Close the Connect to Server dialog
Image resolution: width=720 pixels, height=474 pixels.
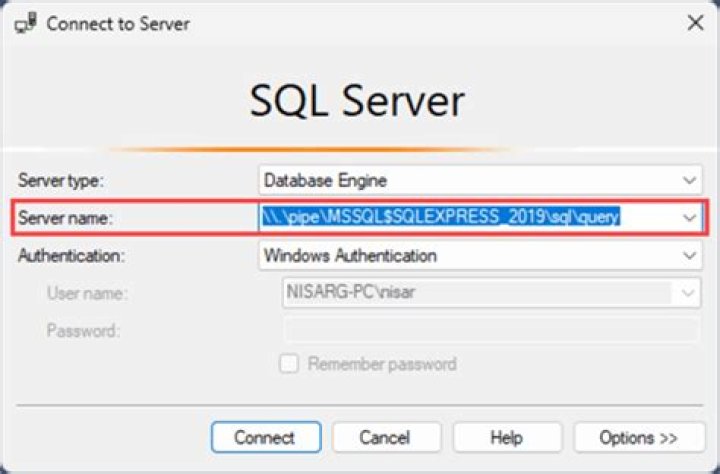(x=695, y=23)
